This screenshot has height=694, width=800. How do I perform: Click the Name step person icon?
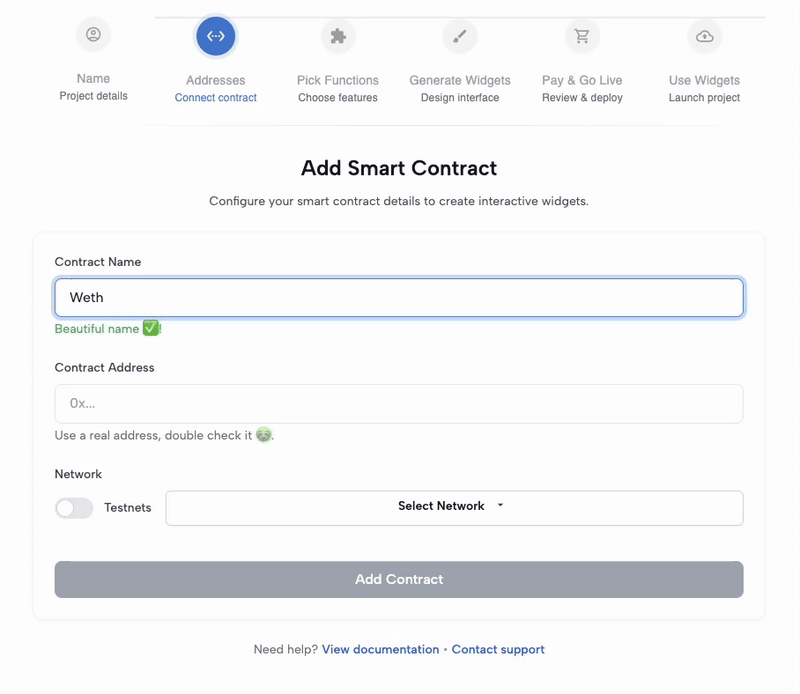pos(93,35)
